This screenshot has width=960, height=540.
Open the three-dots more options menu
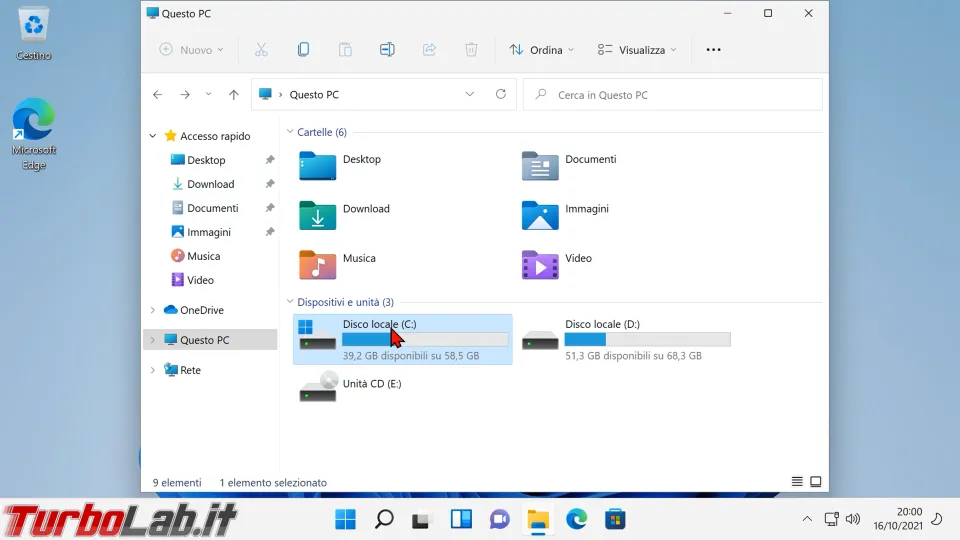point(713,50)
